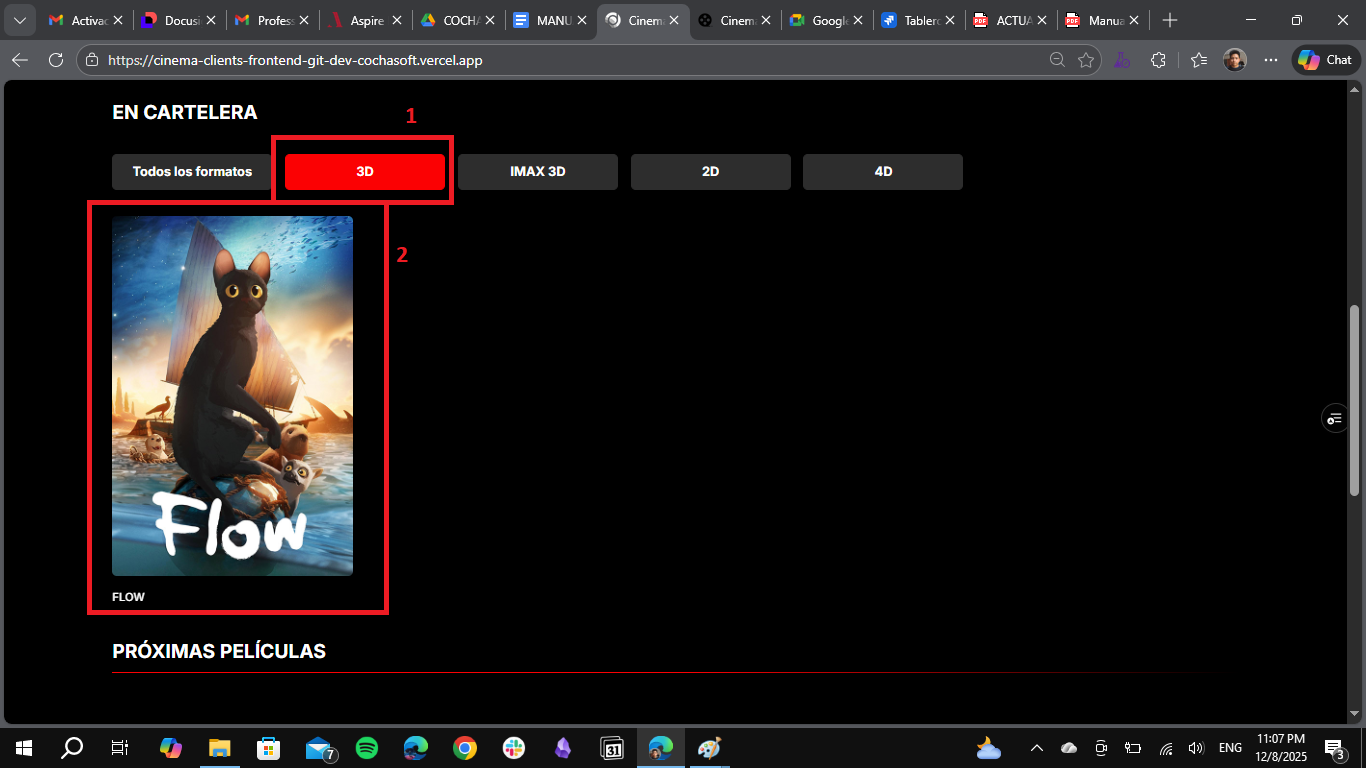Viewport: 1366px width, 768px height.
Task: Bookmark the page via the star icon
Action: point(1086,59)
